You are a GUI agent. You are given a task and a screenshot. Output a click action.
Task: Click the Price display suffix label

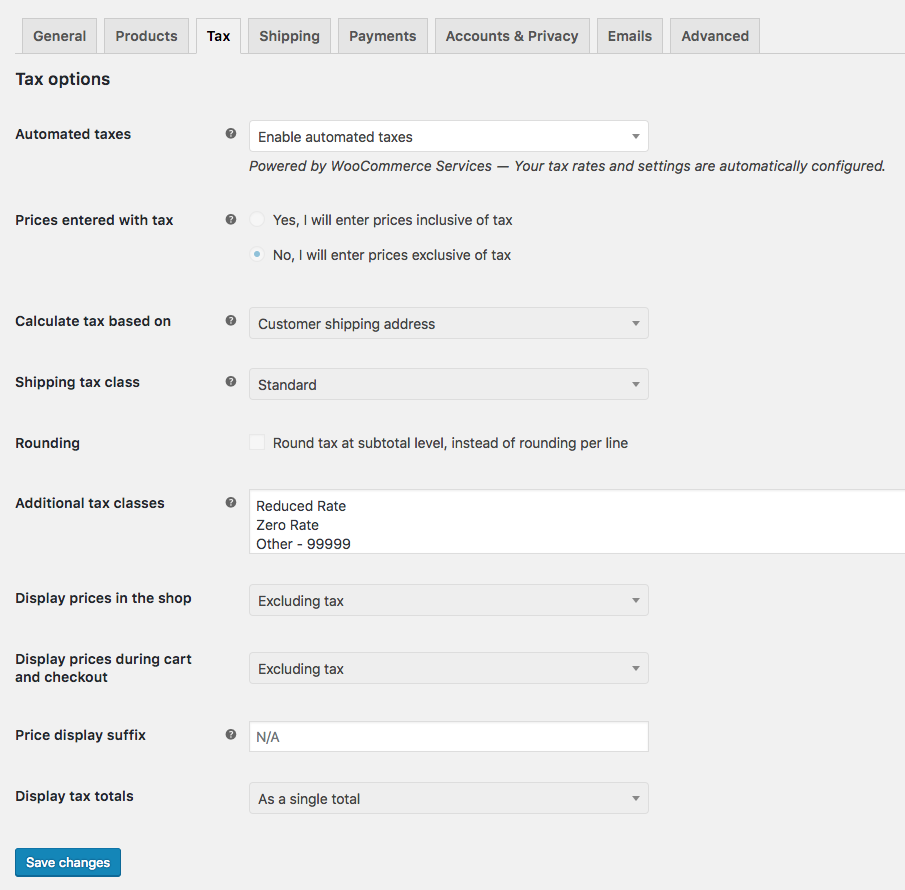click(x=80, y=735)
